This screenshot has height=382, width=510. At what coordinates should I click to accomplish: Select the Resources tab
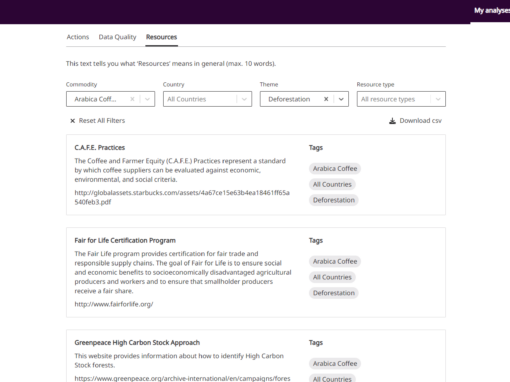point(161,37)
